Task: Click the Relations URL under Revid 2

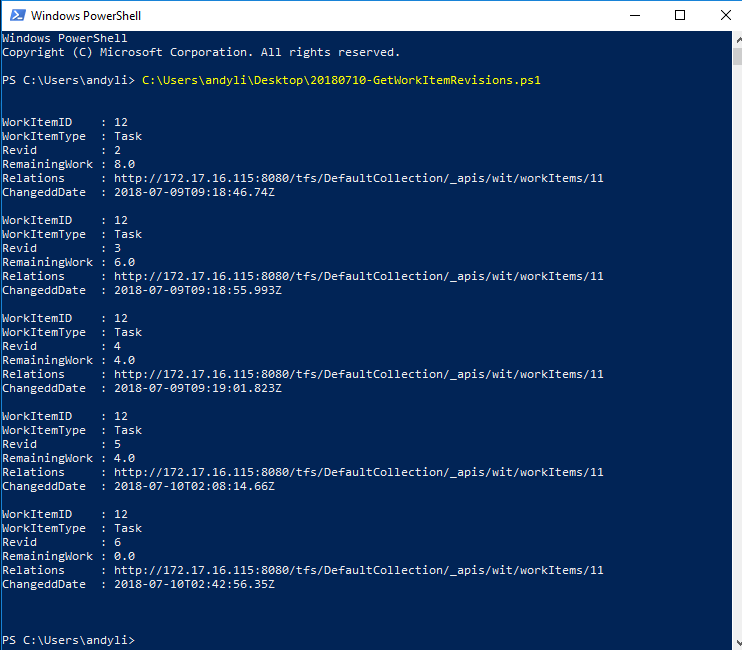Action: click(x=359, y=178)
